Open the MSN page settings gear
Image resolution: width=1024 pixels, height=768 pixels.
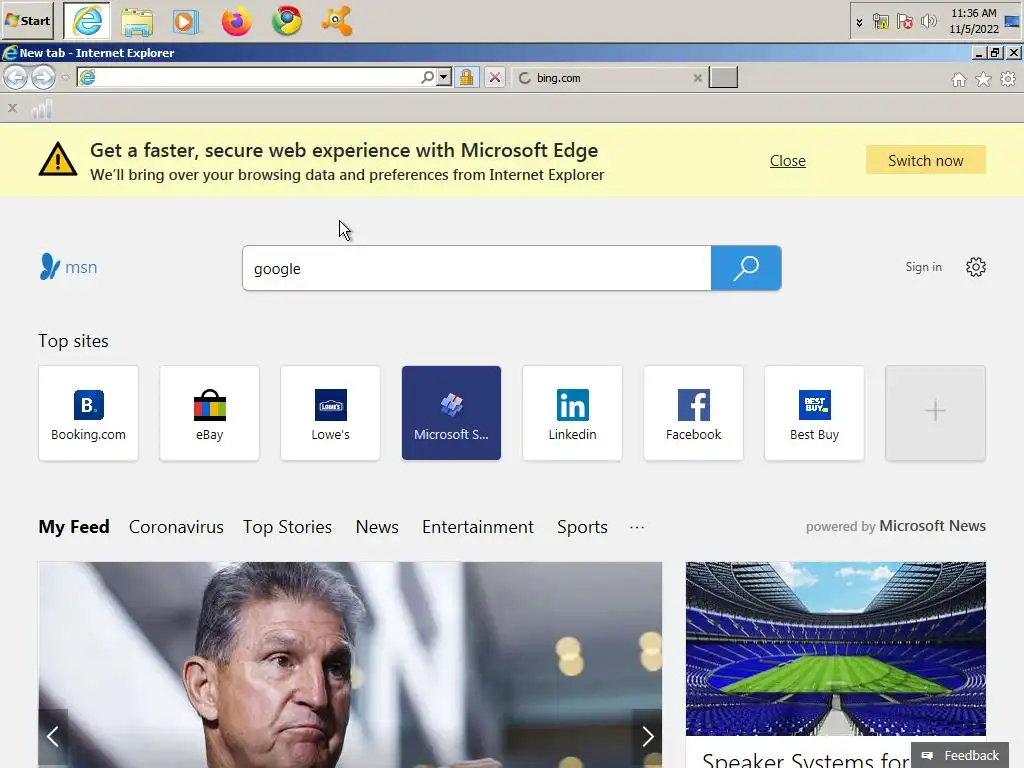976,266
